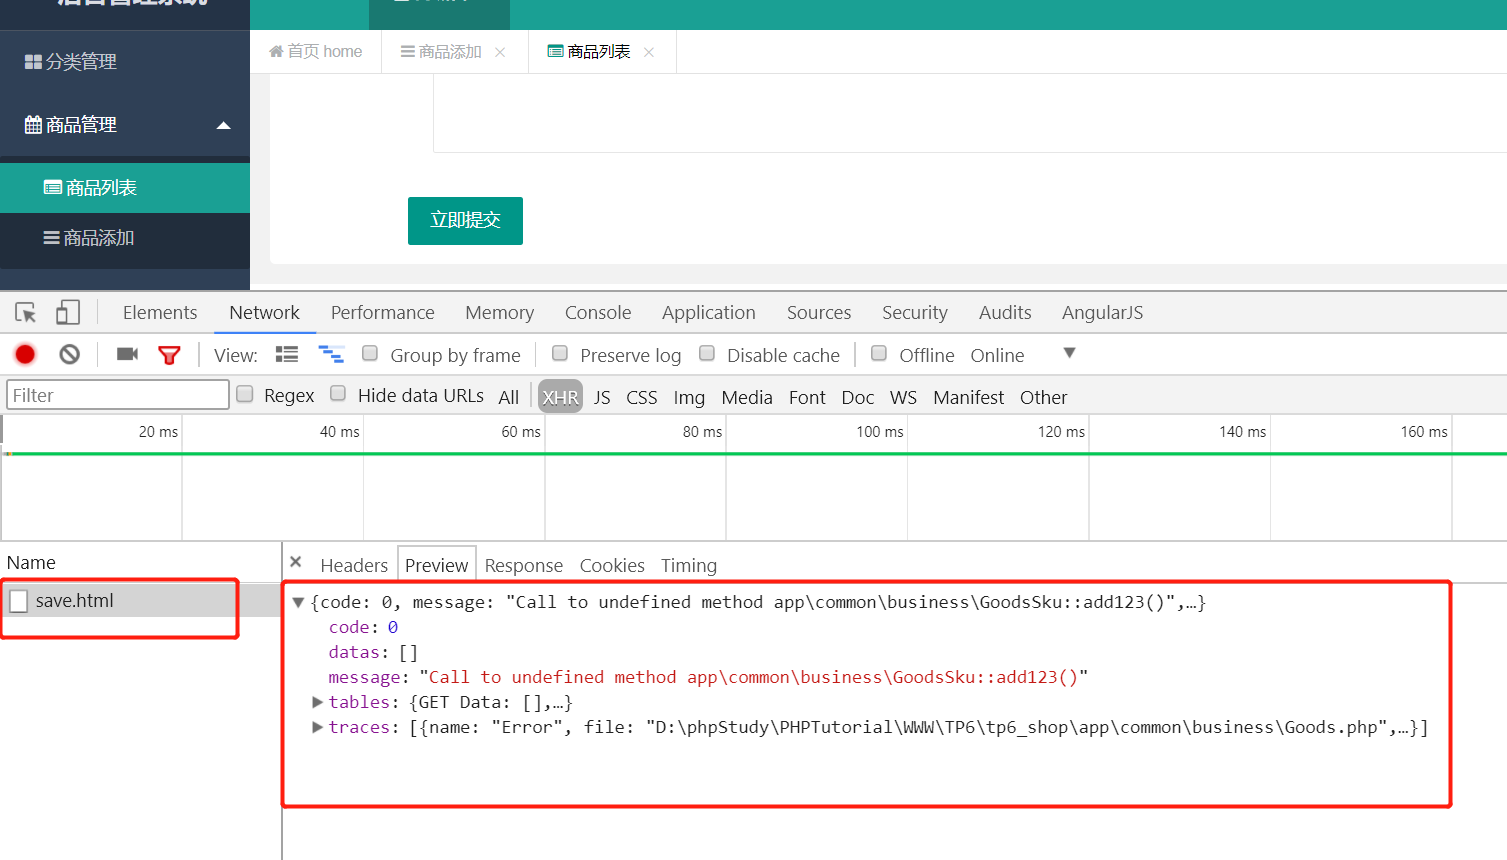Click the 立即提交 submit button

click(465, 221)
